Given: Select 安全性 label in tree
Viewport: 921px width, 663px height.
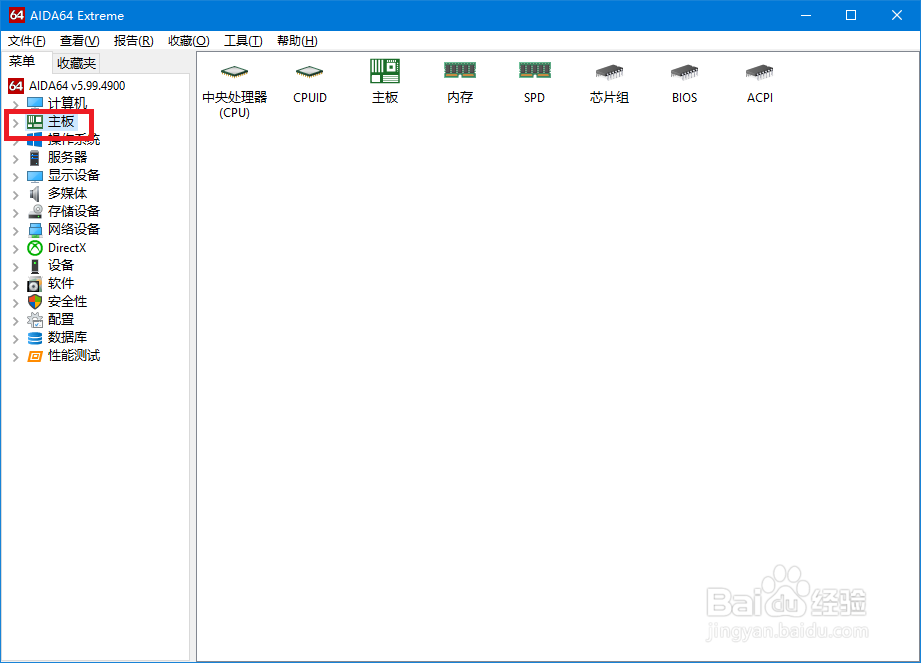Looking at the screenshot, I should (67, 302).
